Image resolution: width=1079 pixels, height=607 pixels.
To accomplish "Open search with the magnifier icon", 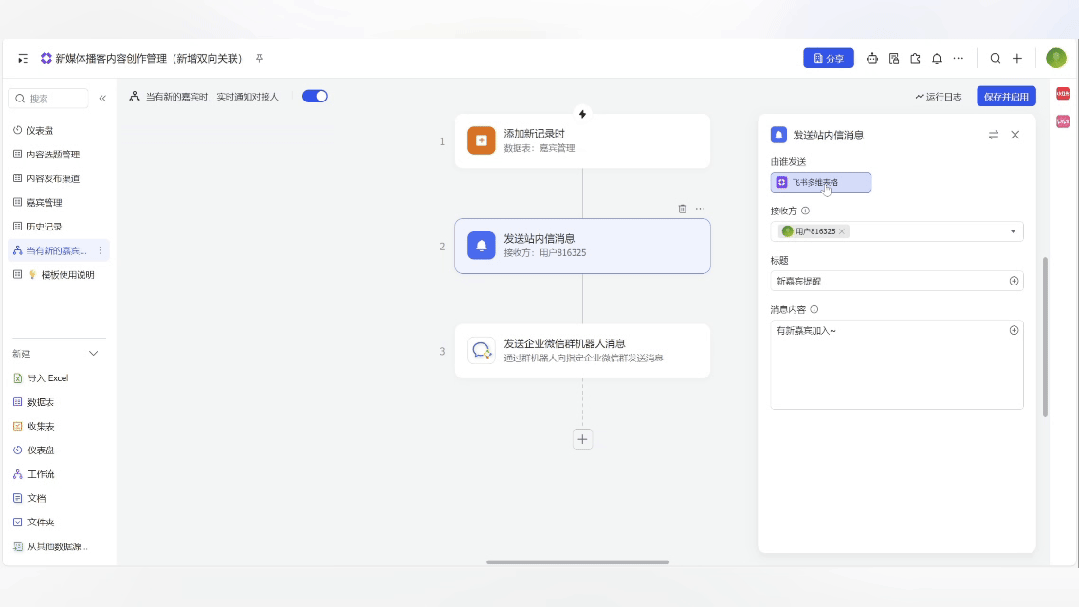I will click(x=994, y=58).
